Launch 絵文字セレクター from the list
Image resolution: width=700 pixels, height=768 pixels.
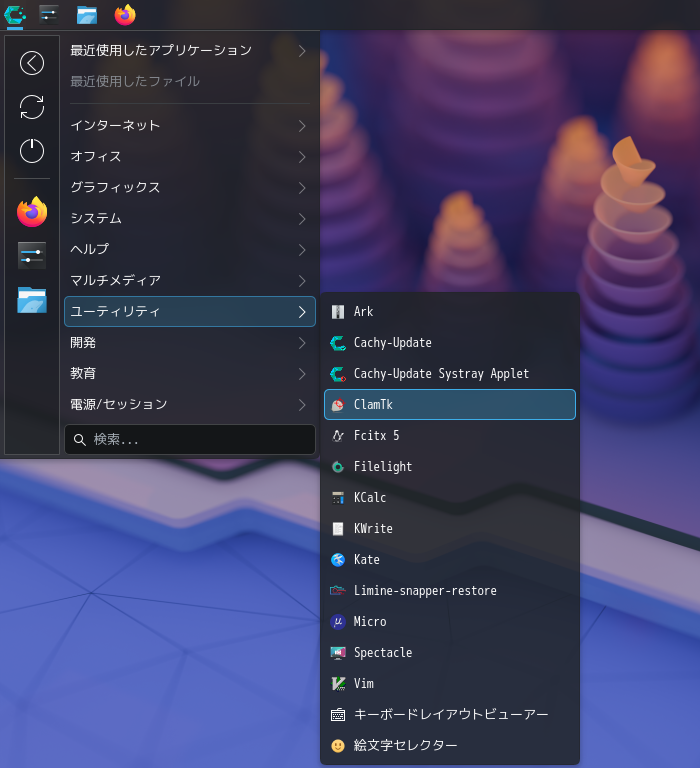point(450,746)
